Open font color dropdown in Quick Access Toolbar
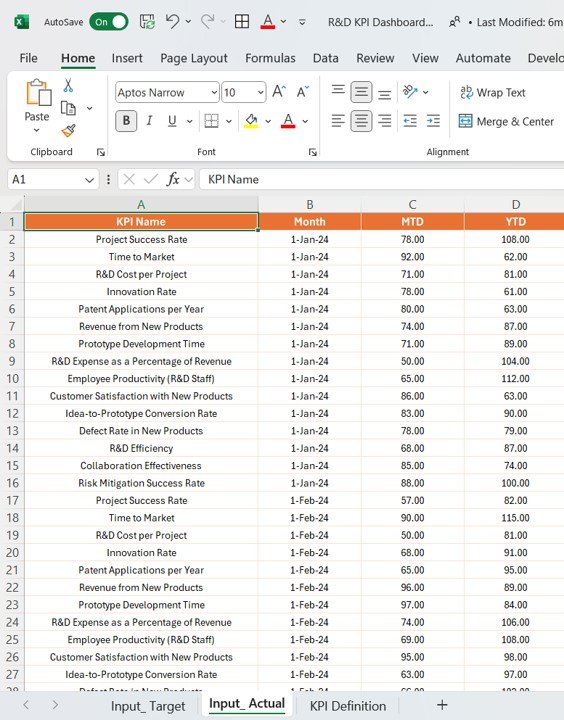This screenshot has height=720, width=564. coord(283,22)
